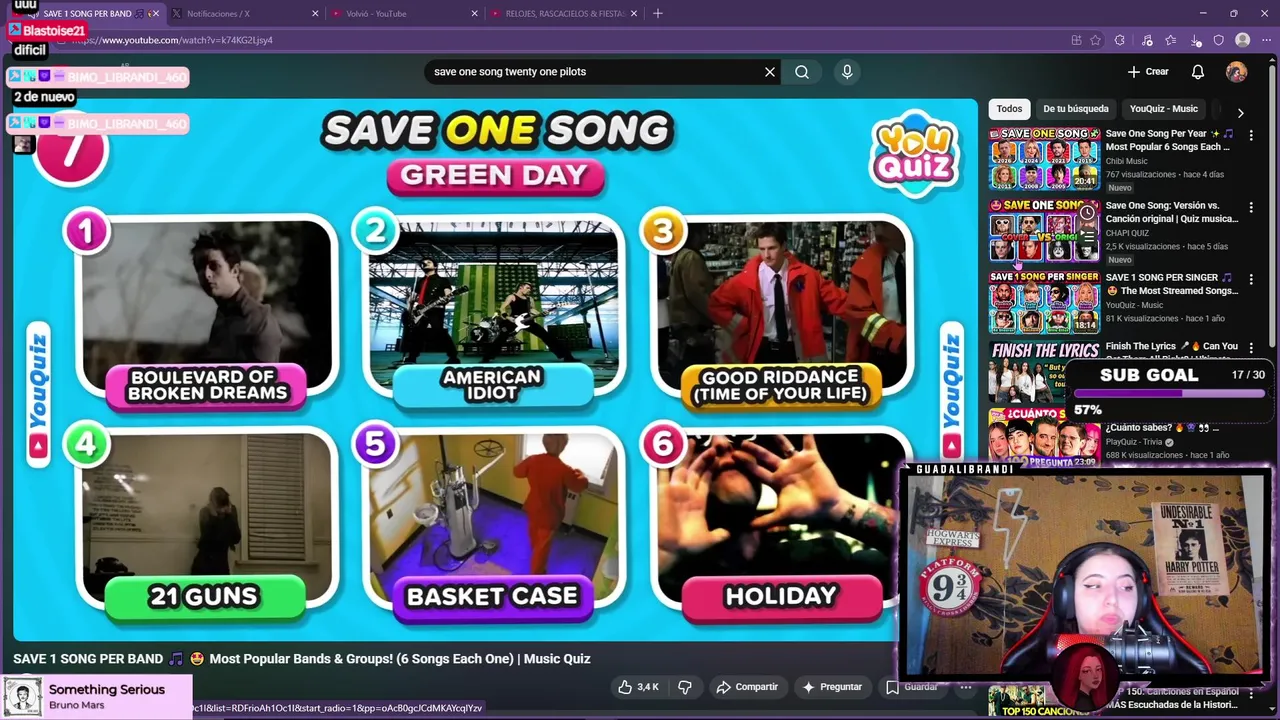Viewport: 1280px width, 720px height.
Task: Add Versión vs. original to watch later
Action: tap(1086, 213)
